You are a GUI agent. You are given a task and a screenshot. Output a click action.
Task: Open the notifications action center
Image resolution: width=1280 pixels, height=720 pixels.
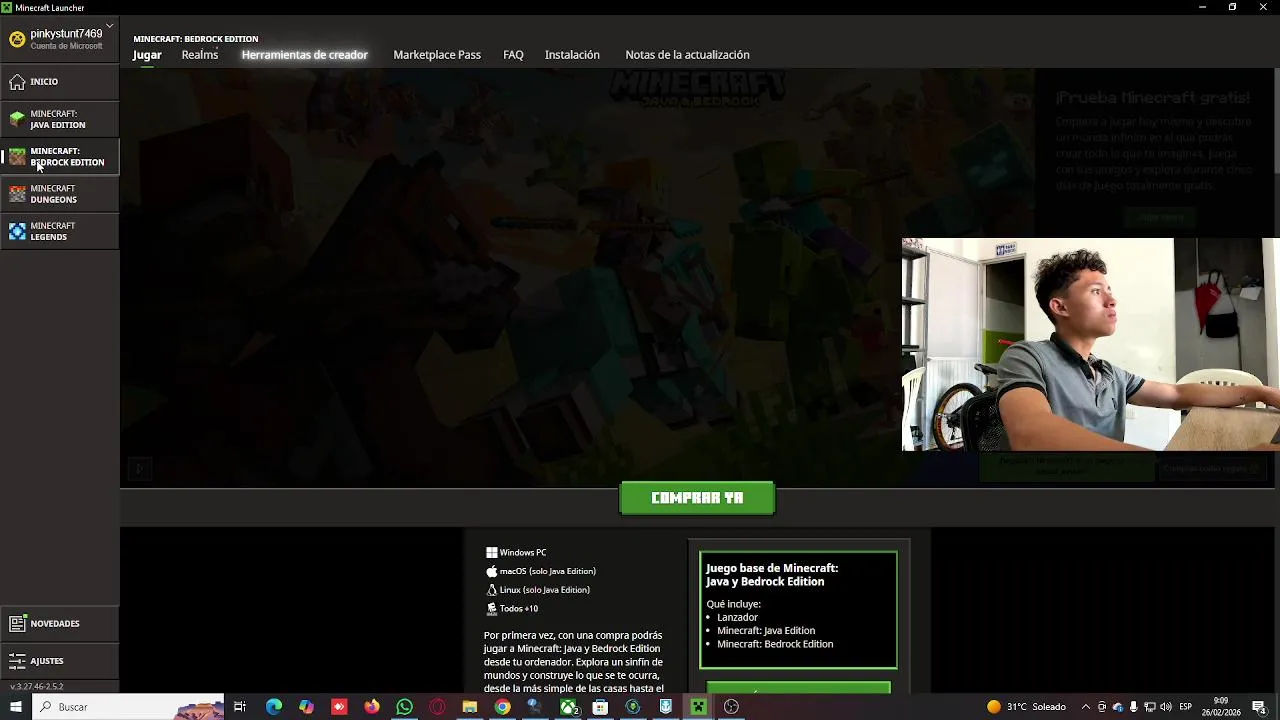pyautogui.click(x=1259, y=707)
